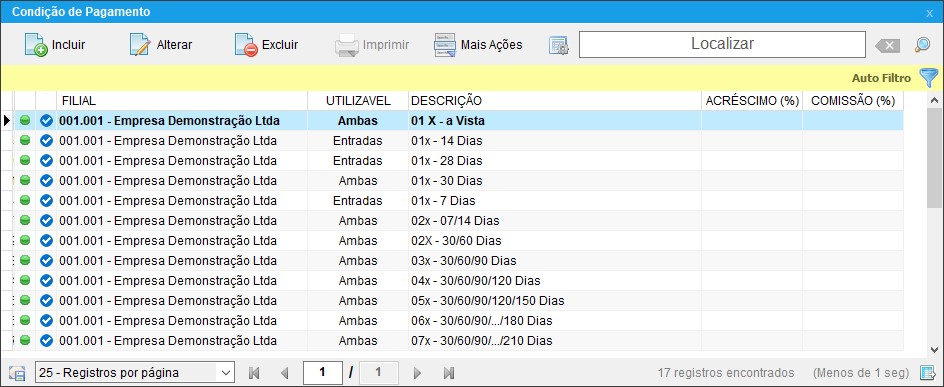Click check icon on 06x - 30/60/90/.../180 Dias row
Image resolution: width=944 pixels, height=387 pixels.
[x=46, y=320]
